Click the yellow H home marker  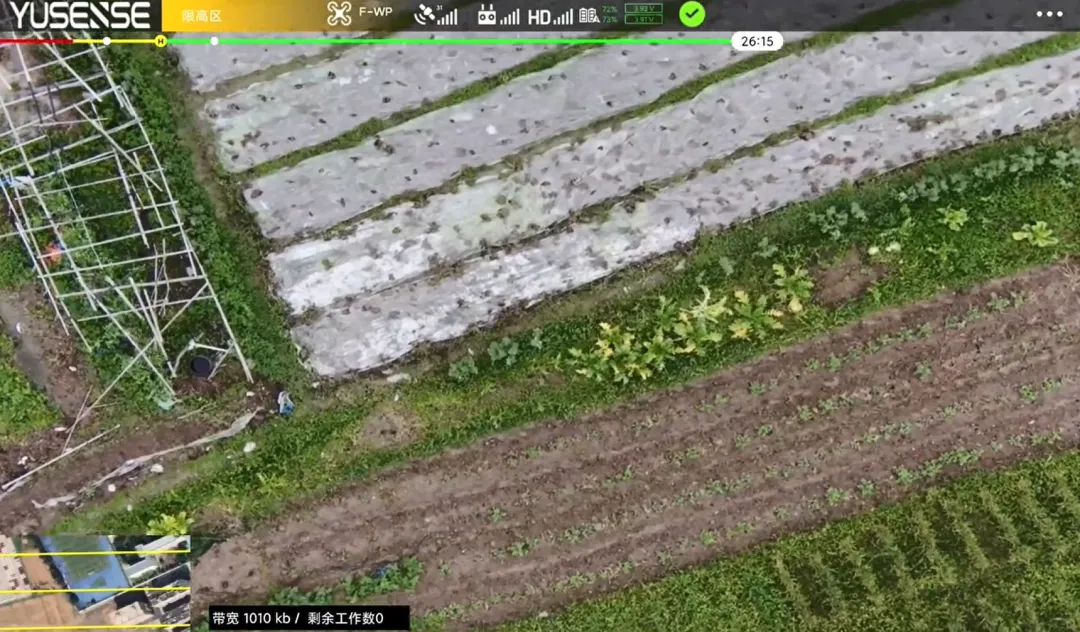tap(160, 41)
